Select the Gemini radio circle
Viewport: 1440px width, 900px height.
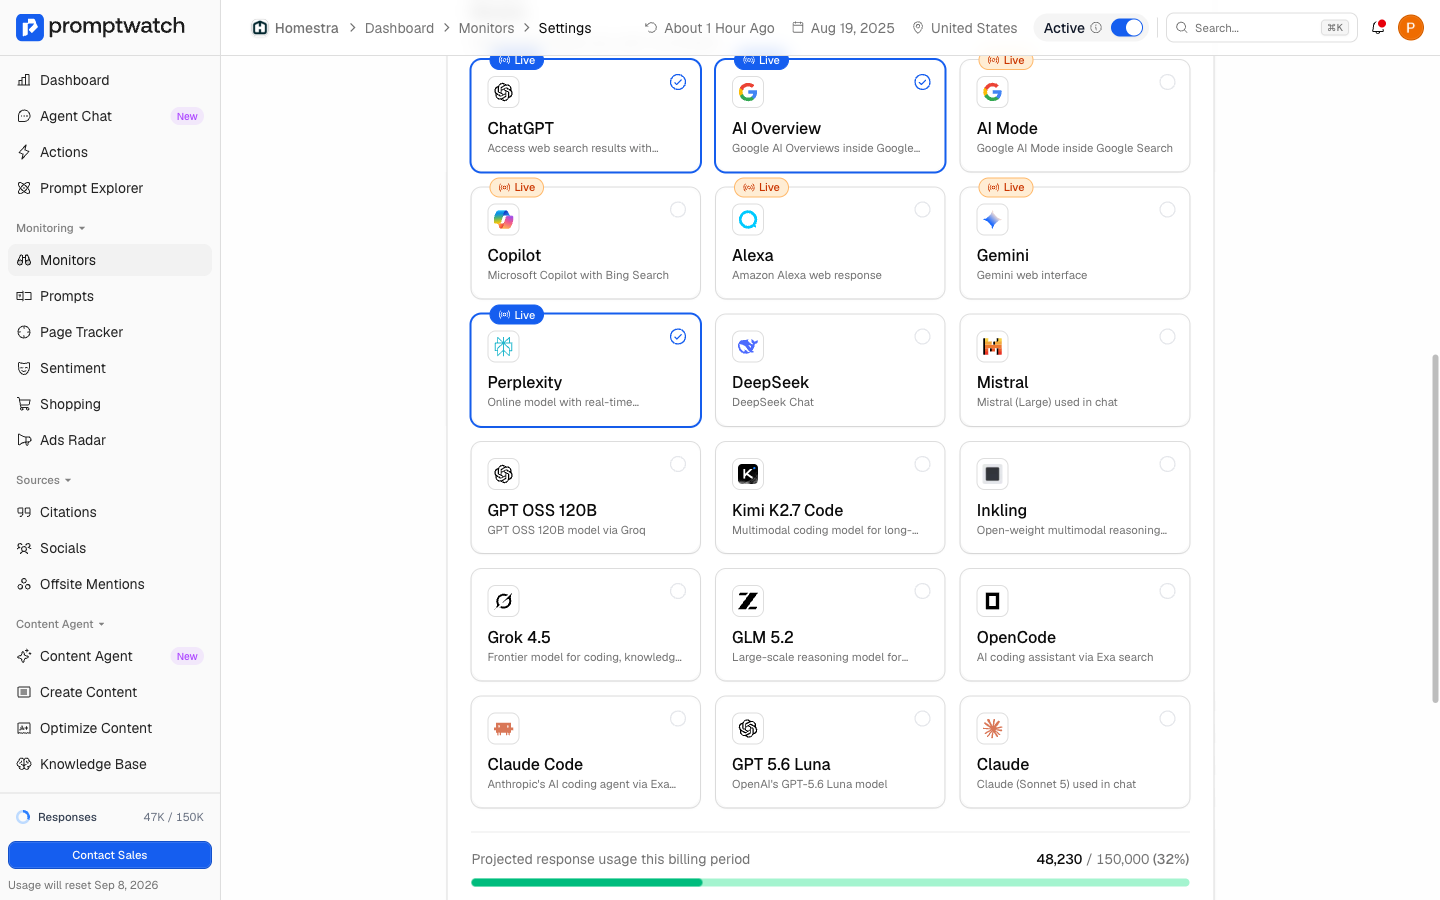1167,209
